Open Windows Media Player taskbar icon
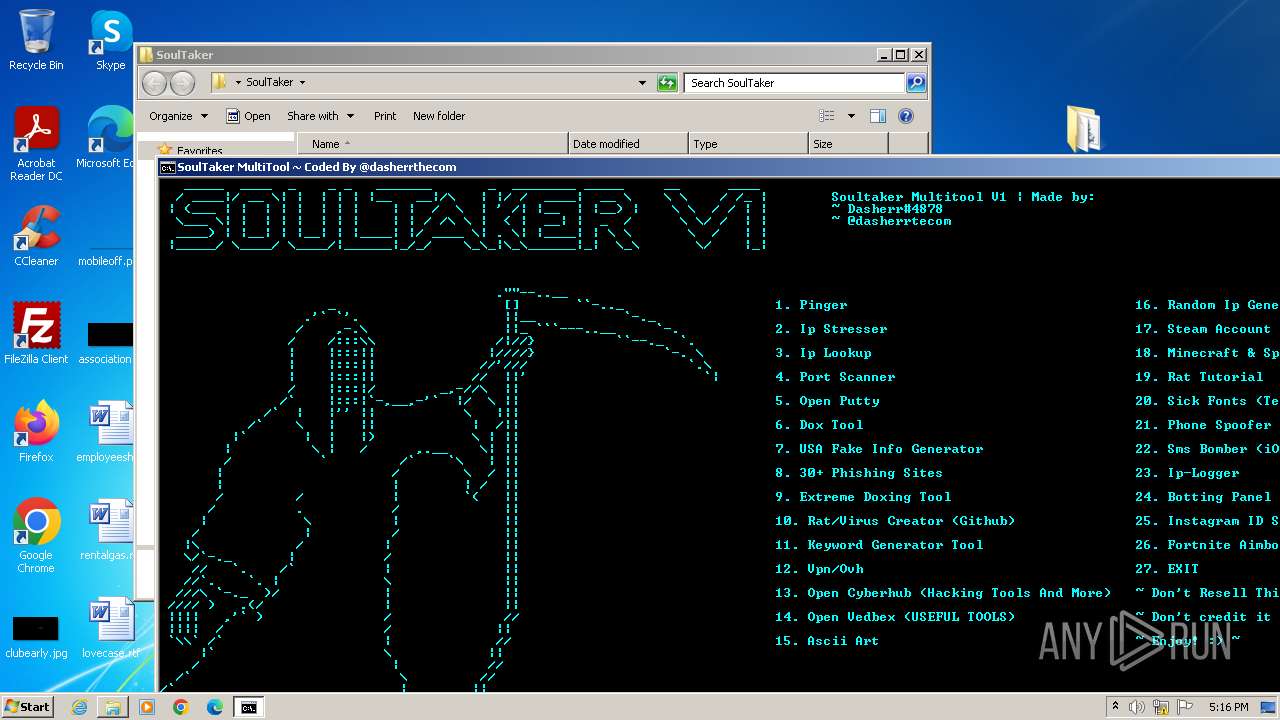Viewport: 1280px width, 720px height. pyautogui.click(x=147, y=707)
